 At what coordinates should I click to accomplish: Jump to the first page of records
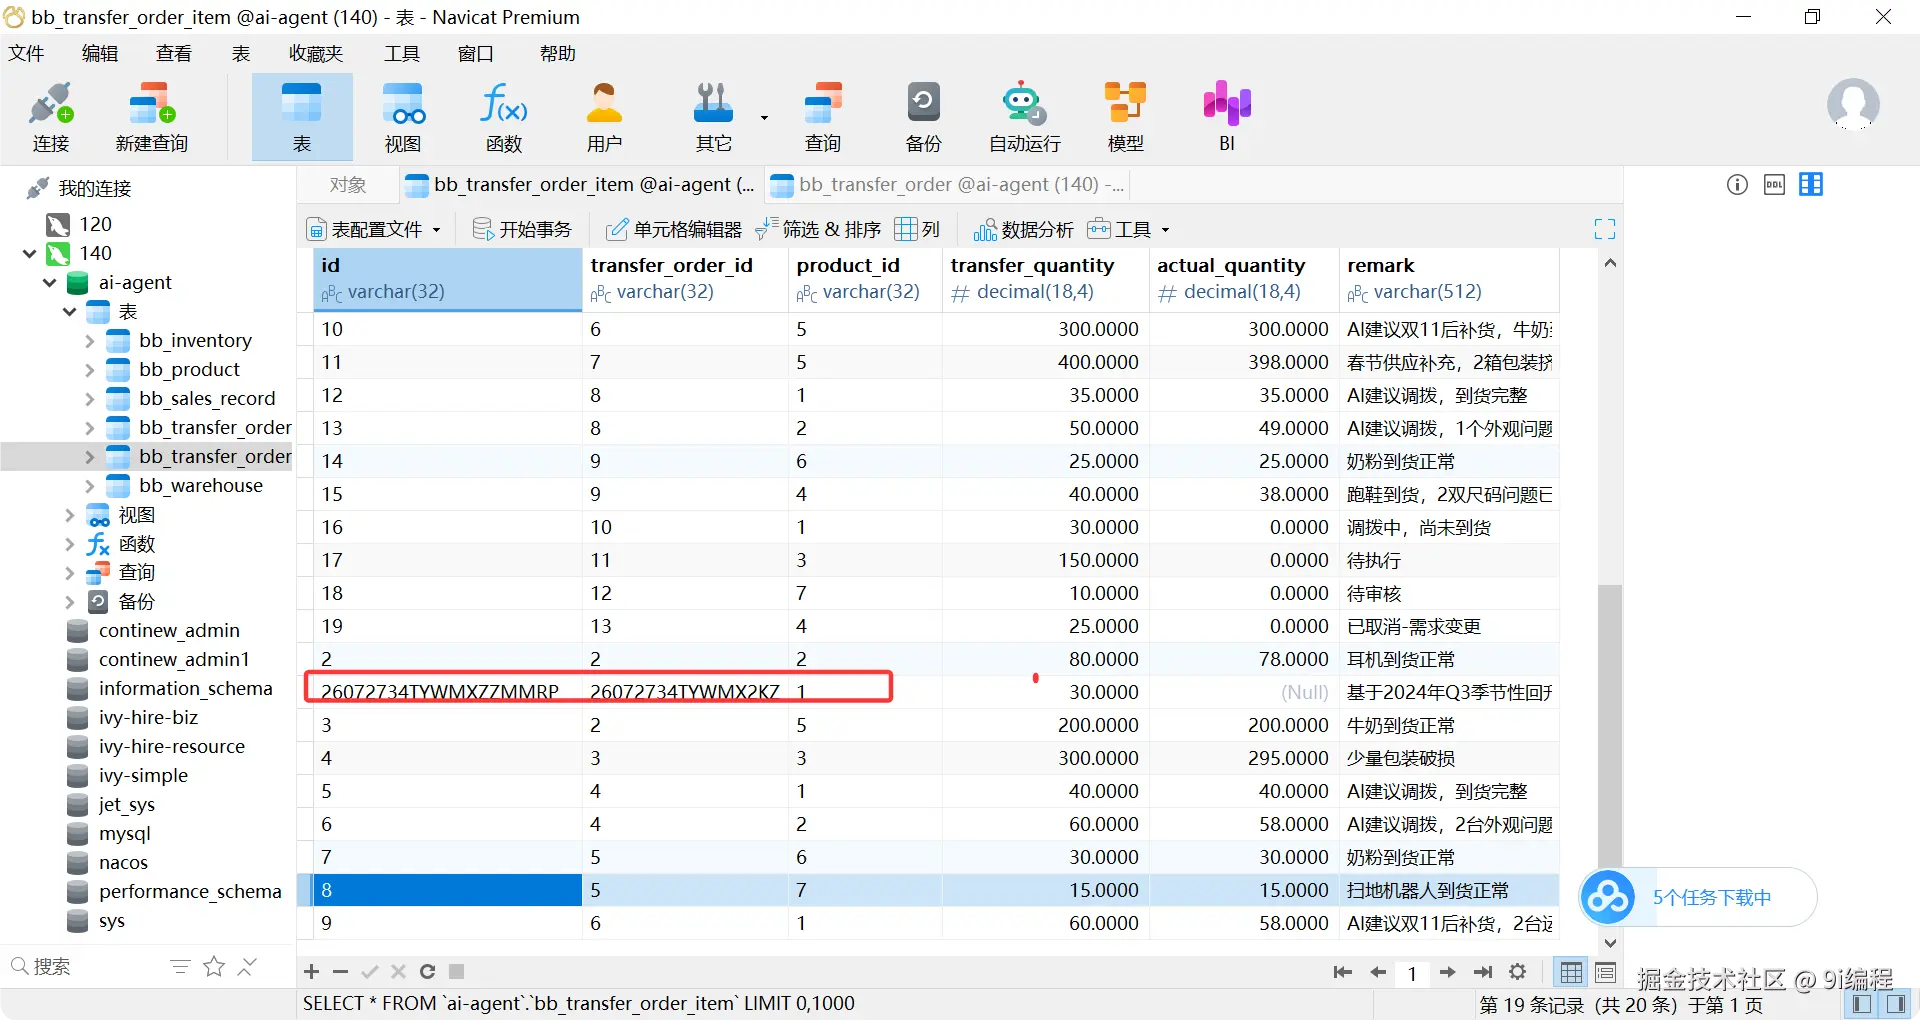pos(1343,971)
